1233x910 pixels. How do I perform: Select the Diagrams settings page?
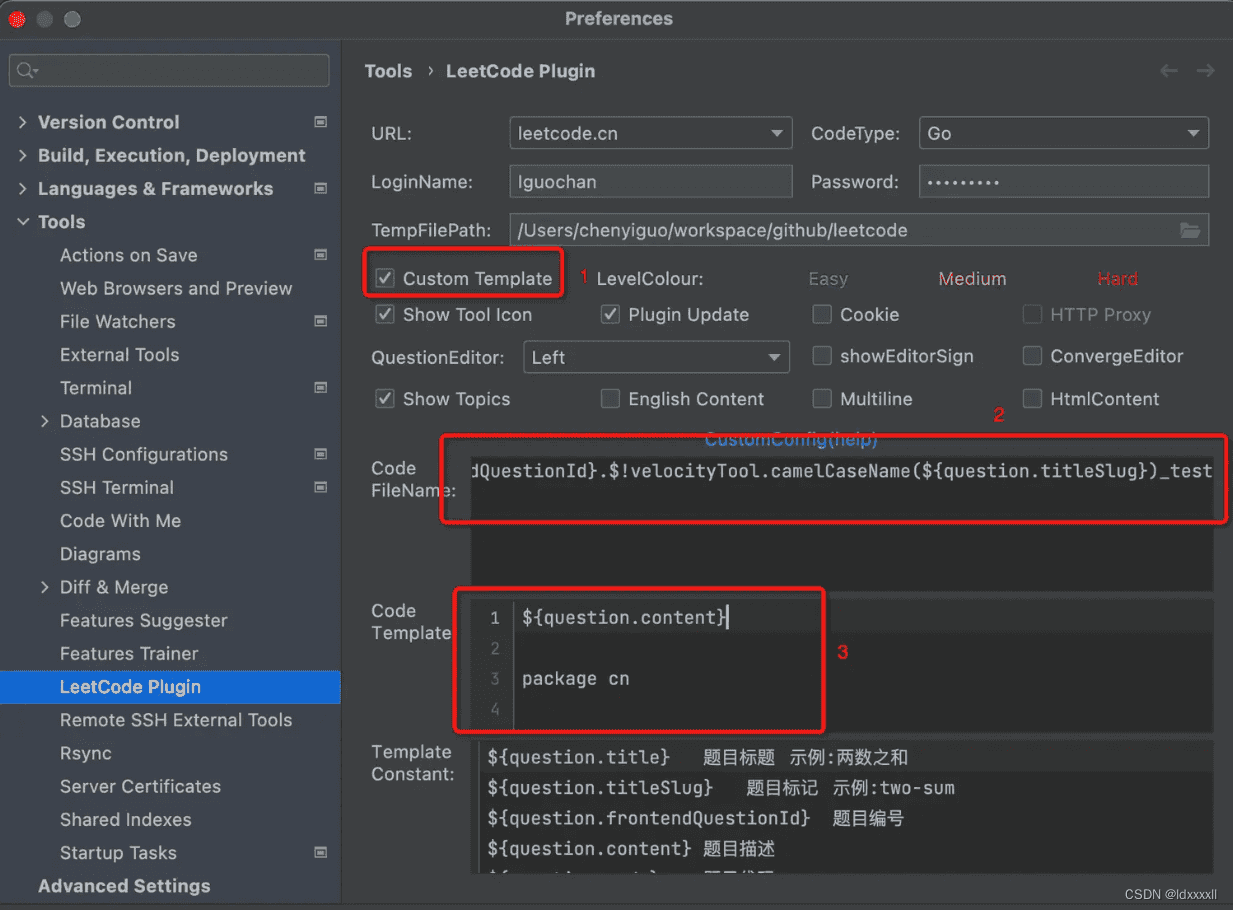pos(100,554)
